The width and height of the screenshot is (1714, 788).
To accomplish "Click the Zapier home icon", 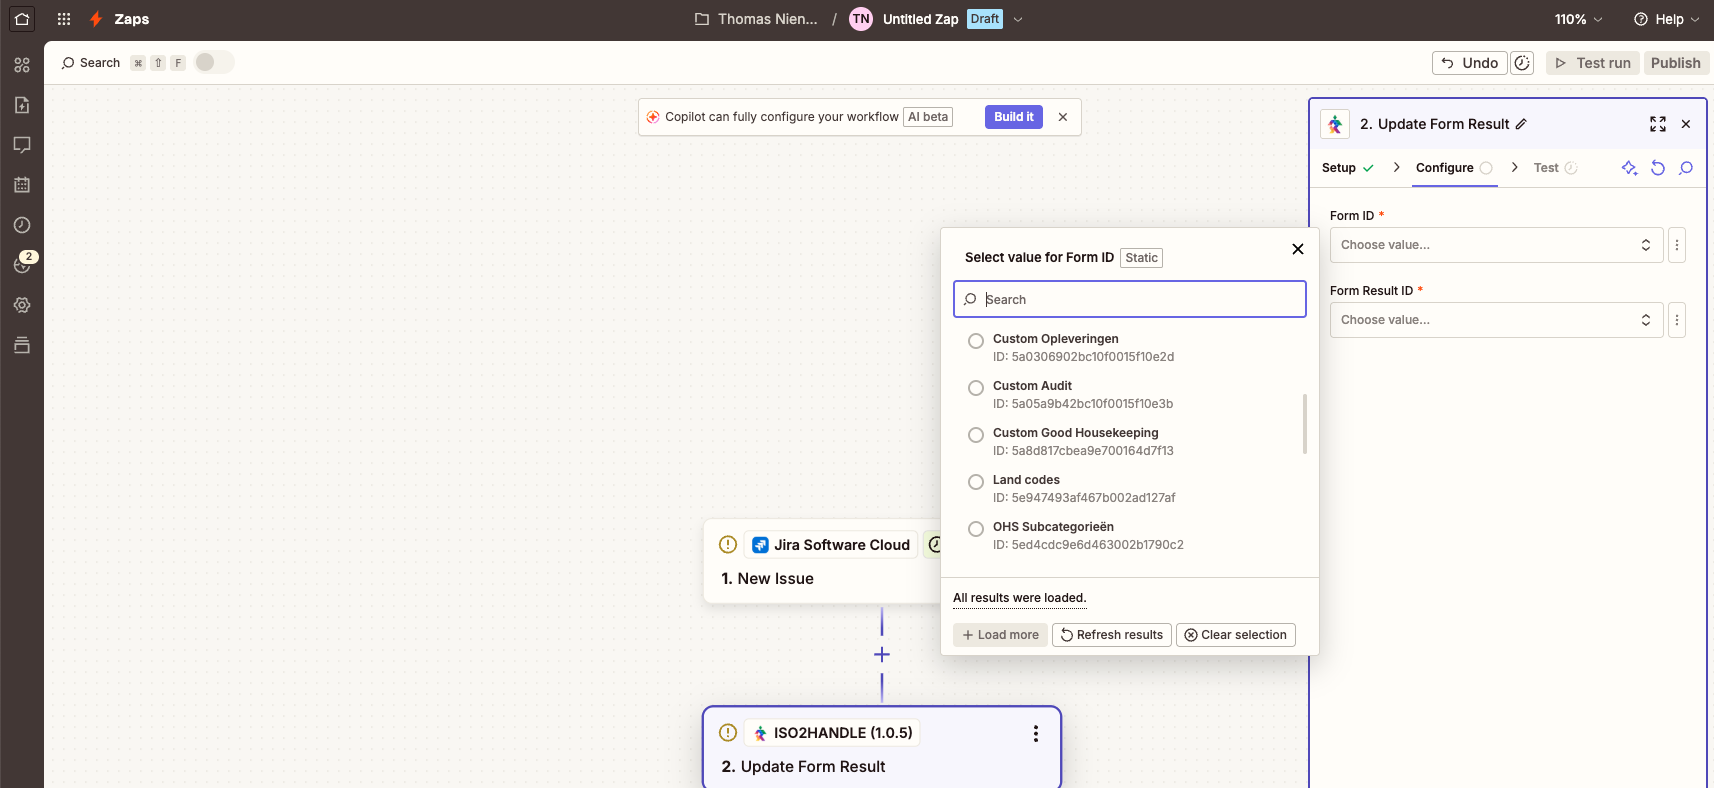I will (22, 19).
